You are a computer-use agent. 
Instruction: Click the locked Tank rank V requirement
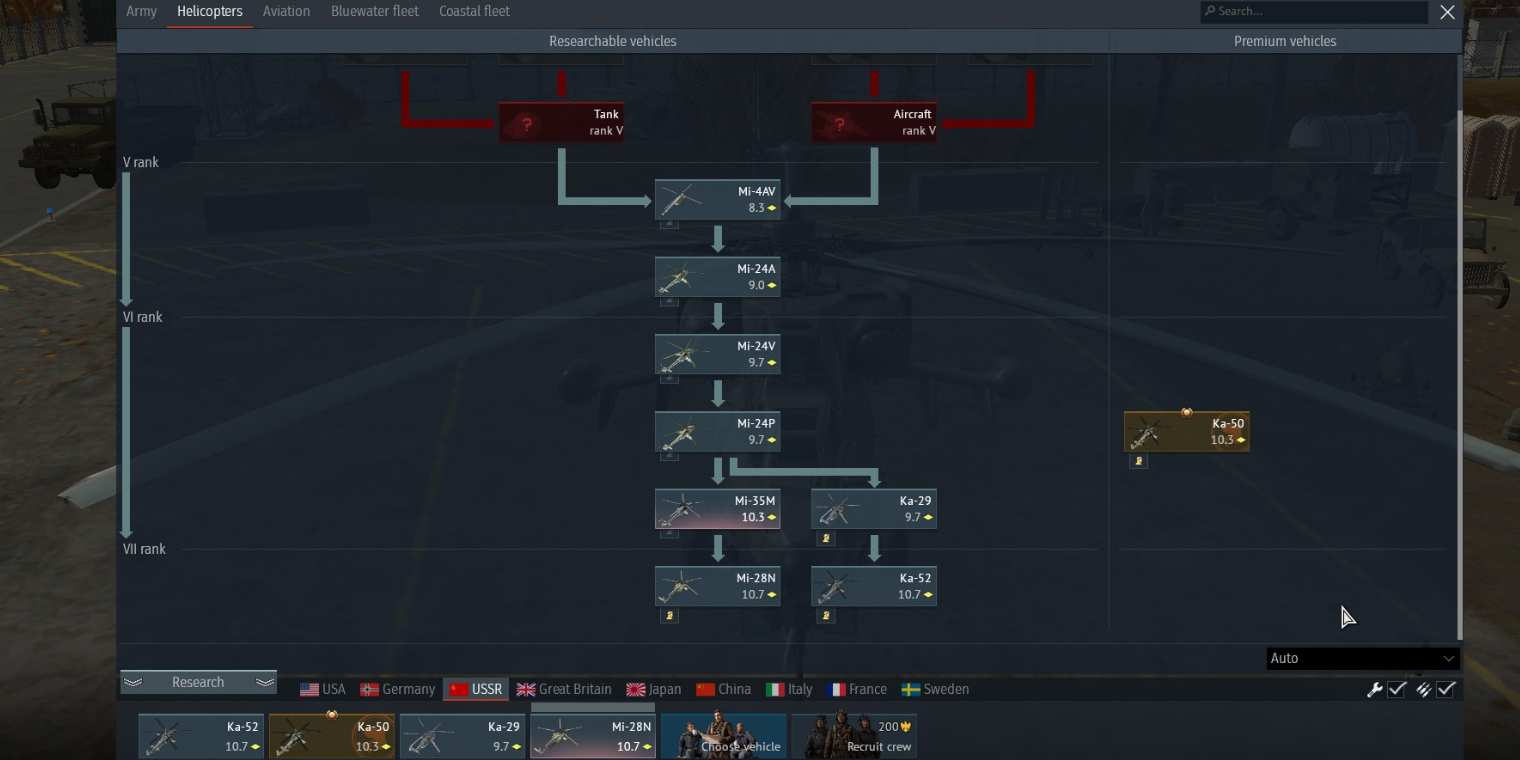pos(561,122)
